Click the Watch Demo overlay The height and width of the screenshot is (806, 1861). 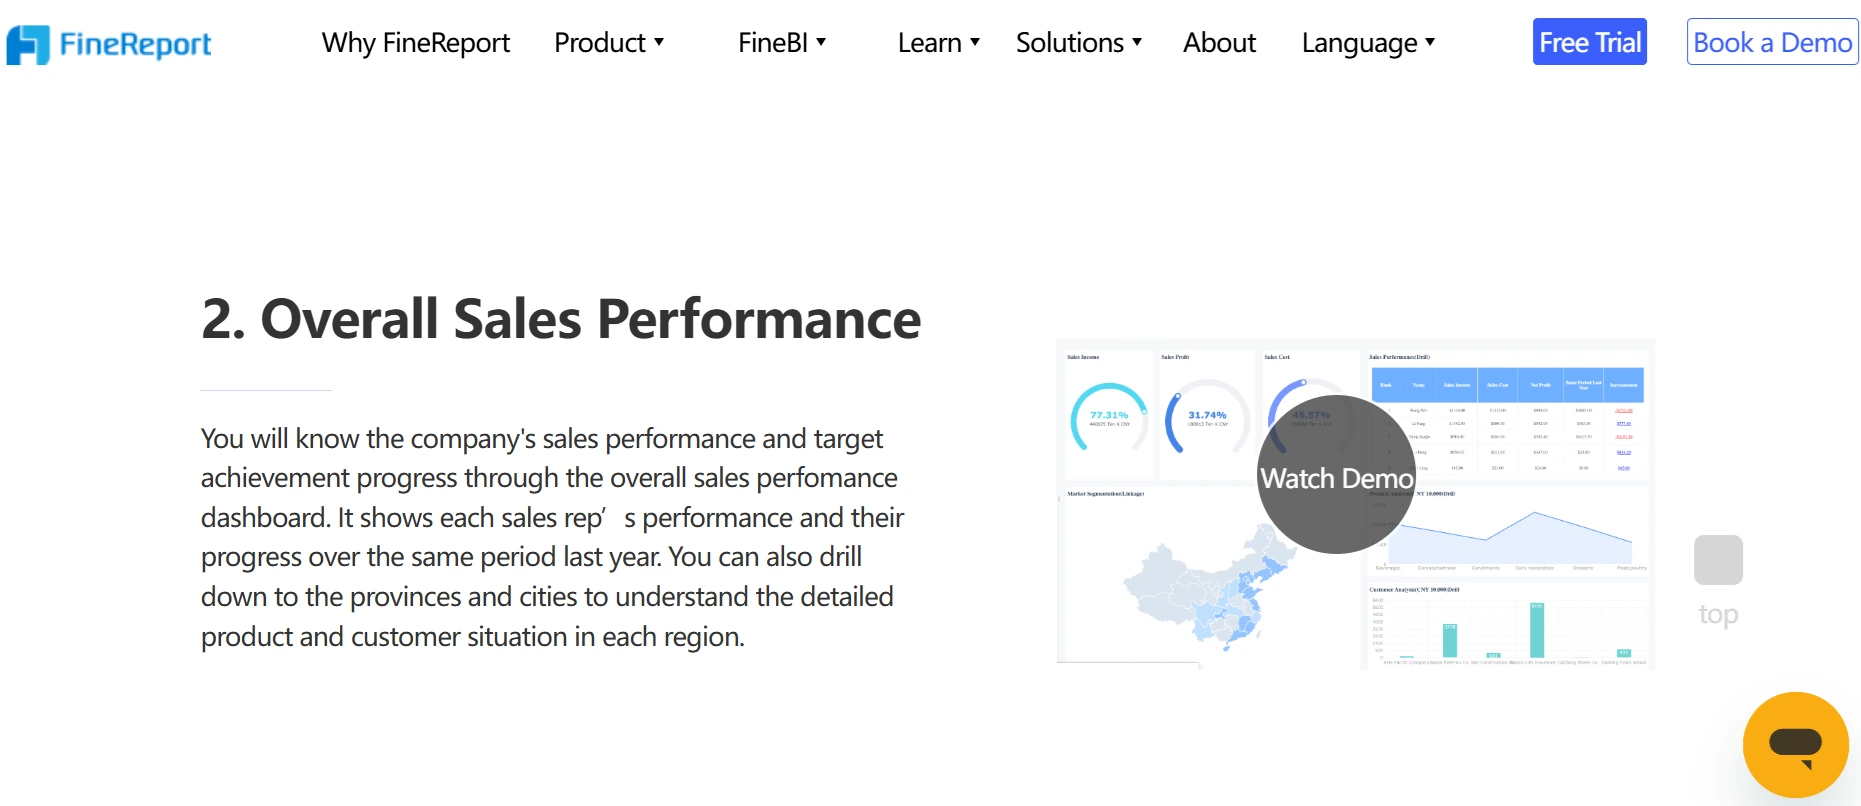[x=1337, y=478]
